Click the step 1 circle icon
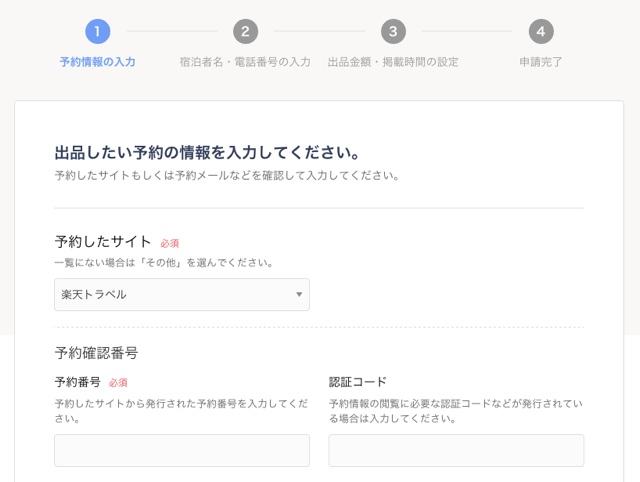 click(x=97, y=31)
